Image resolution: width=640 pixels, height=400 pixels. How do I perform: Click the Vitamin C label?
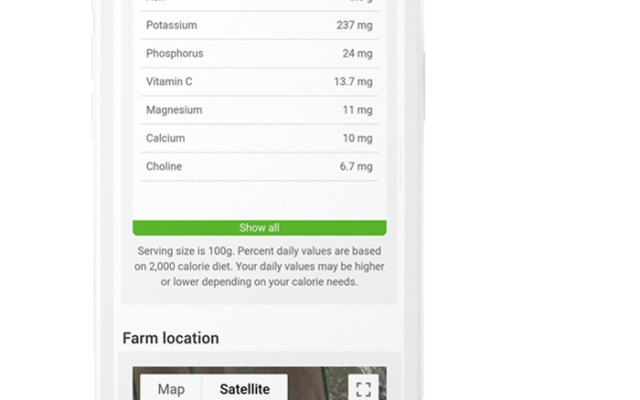click(169, 82)
